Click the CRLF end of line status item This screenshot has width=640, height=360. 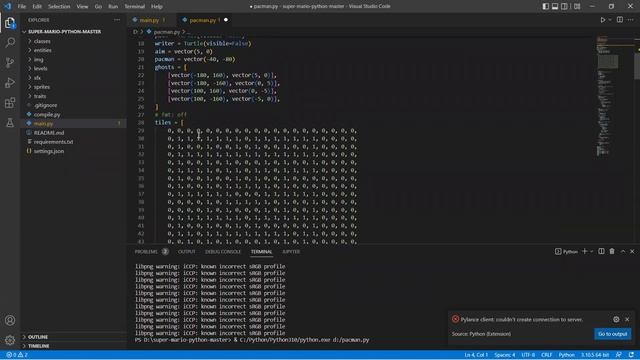point(547,355)
